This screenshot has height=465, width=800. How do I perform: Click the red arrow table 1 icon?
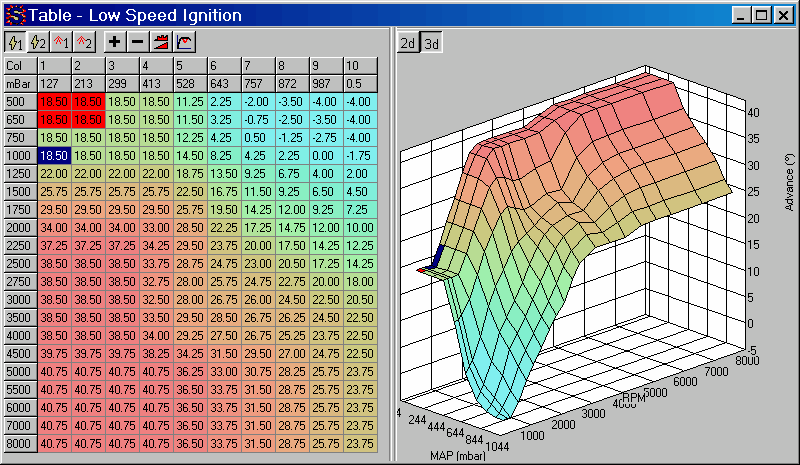point(62,42)
